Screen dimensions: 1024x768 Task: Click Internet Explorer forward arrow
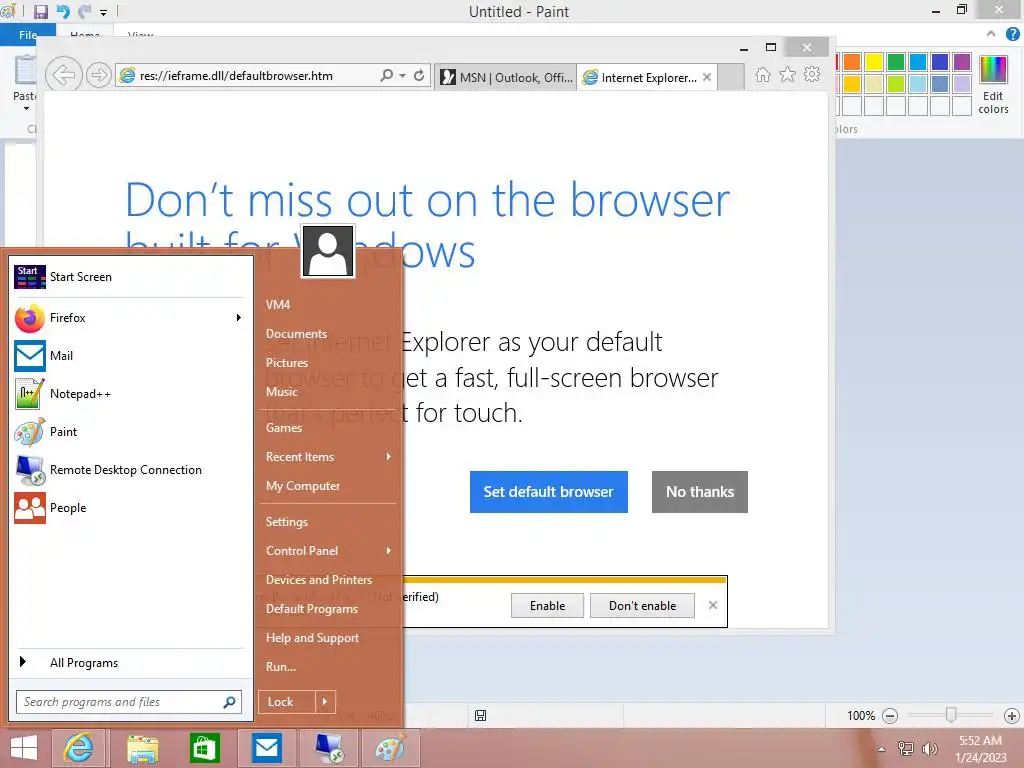99,75
